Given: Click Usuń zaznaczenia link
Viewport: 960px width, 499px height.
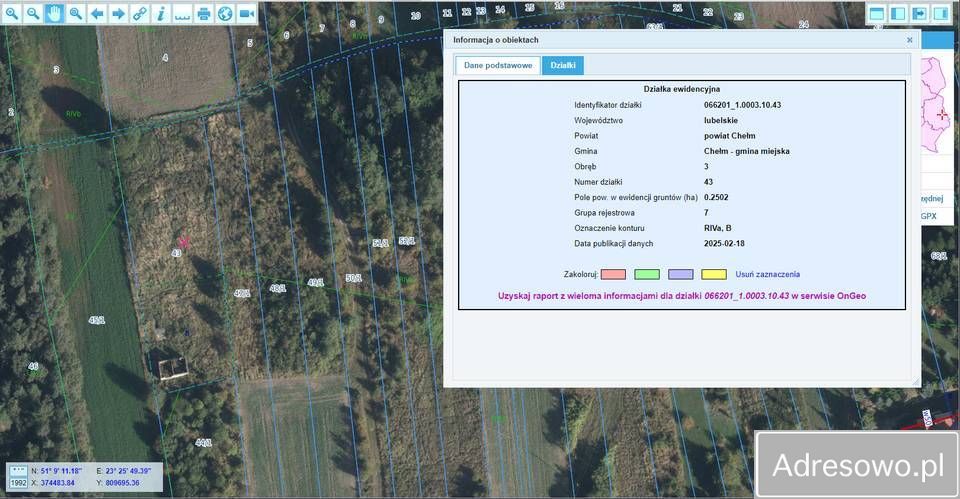Looking at the screenshot, I should [767, 274].
